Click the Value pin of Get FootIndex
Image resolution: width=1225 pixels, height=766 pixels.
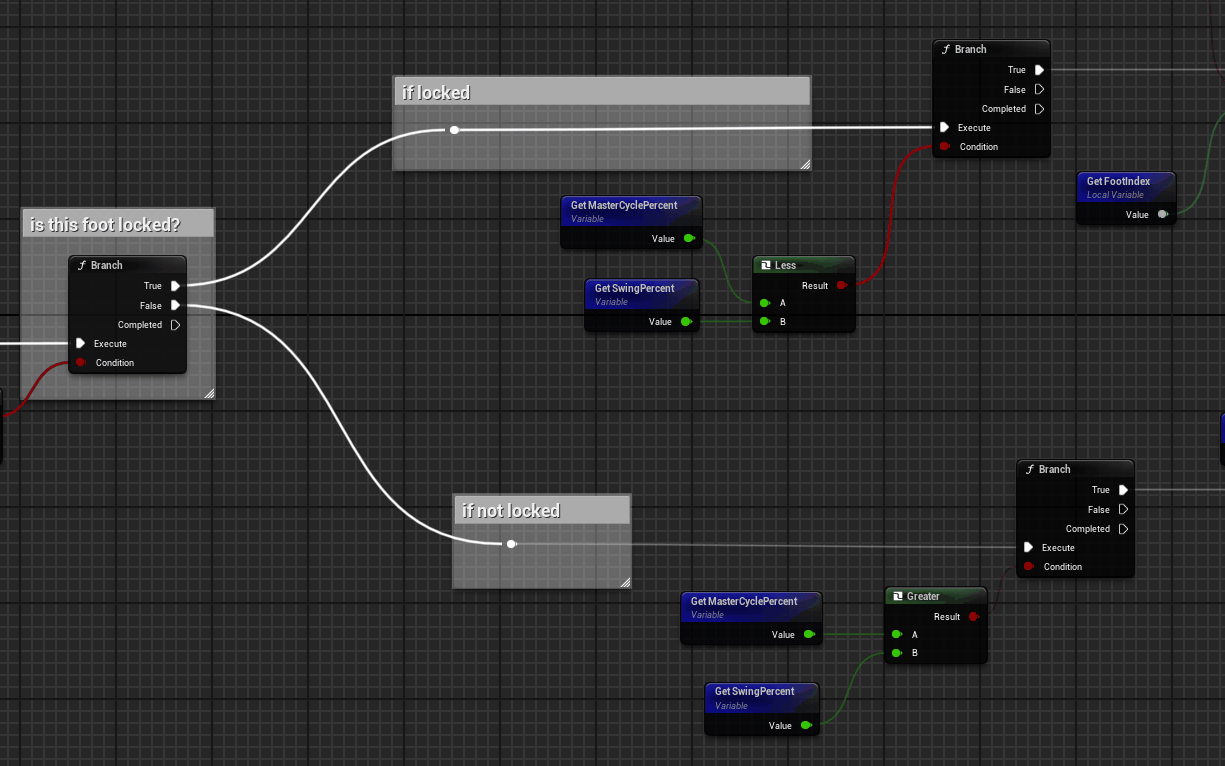coord(1163,214)
